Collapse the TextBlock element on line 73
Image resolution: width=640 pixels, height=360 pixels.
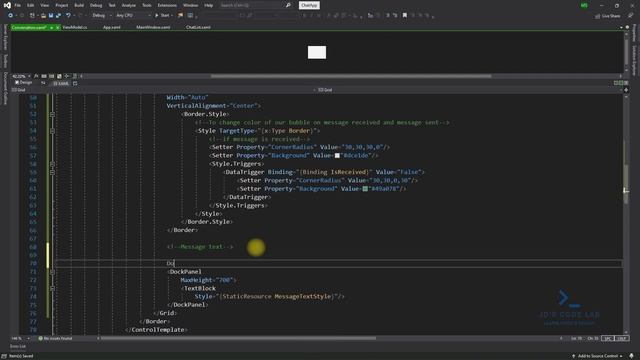click(52, 288)
